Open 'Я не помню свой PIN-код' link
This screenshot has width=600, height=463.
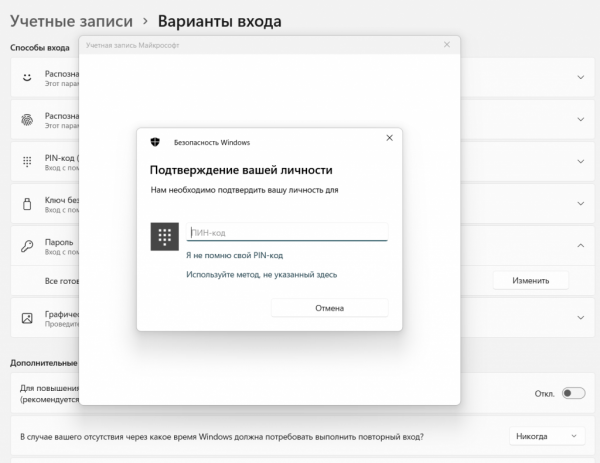tap(235, 255)
